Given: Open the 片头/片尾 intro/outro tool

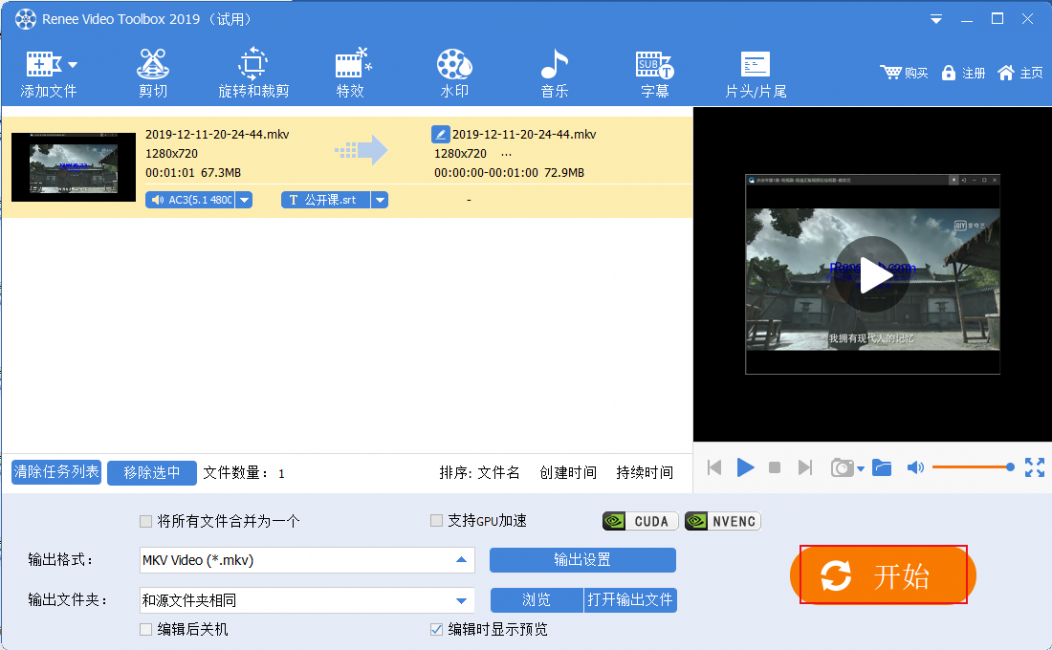Looking at the screenshot, I should [755, 74].
